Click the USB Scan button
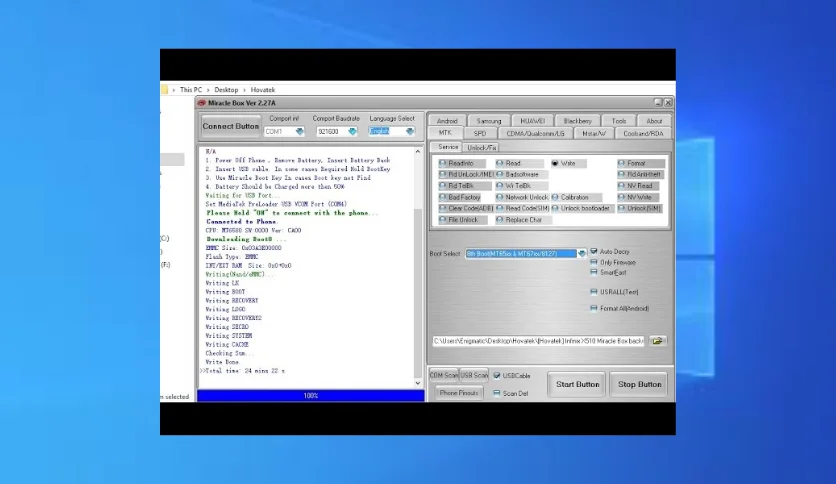This screenshot has width=836, height=484. coord(474,375)
